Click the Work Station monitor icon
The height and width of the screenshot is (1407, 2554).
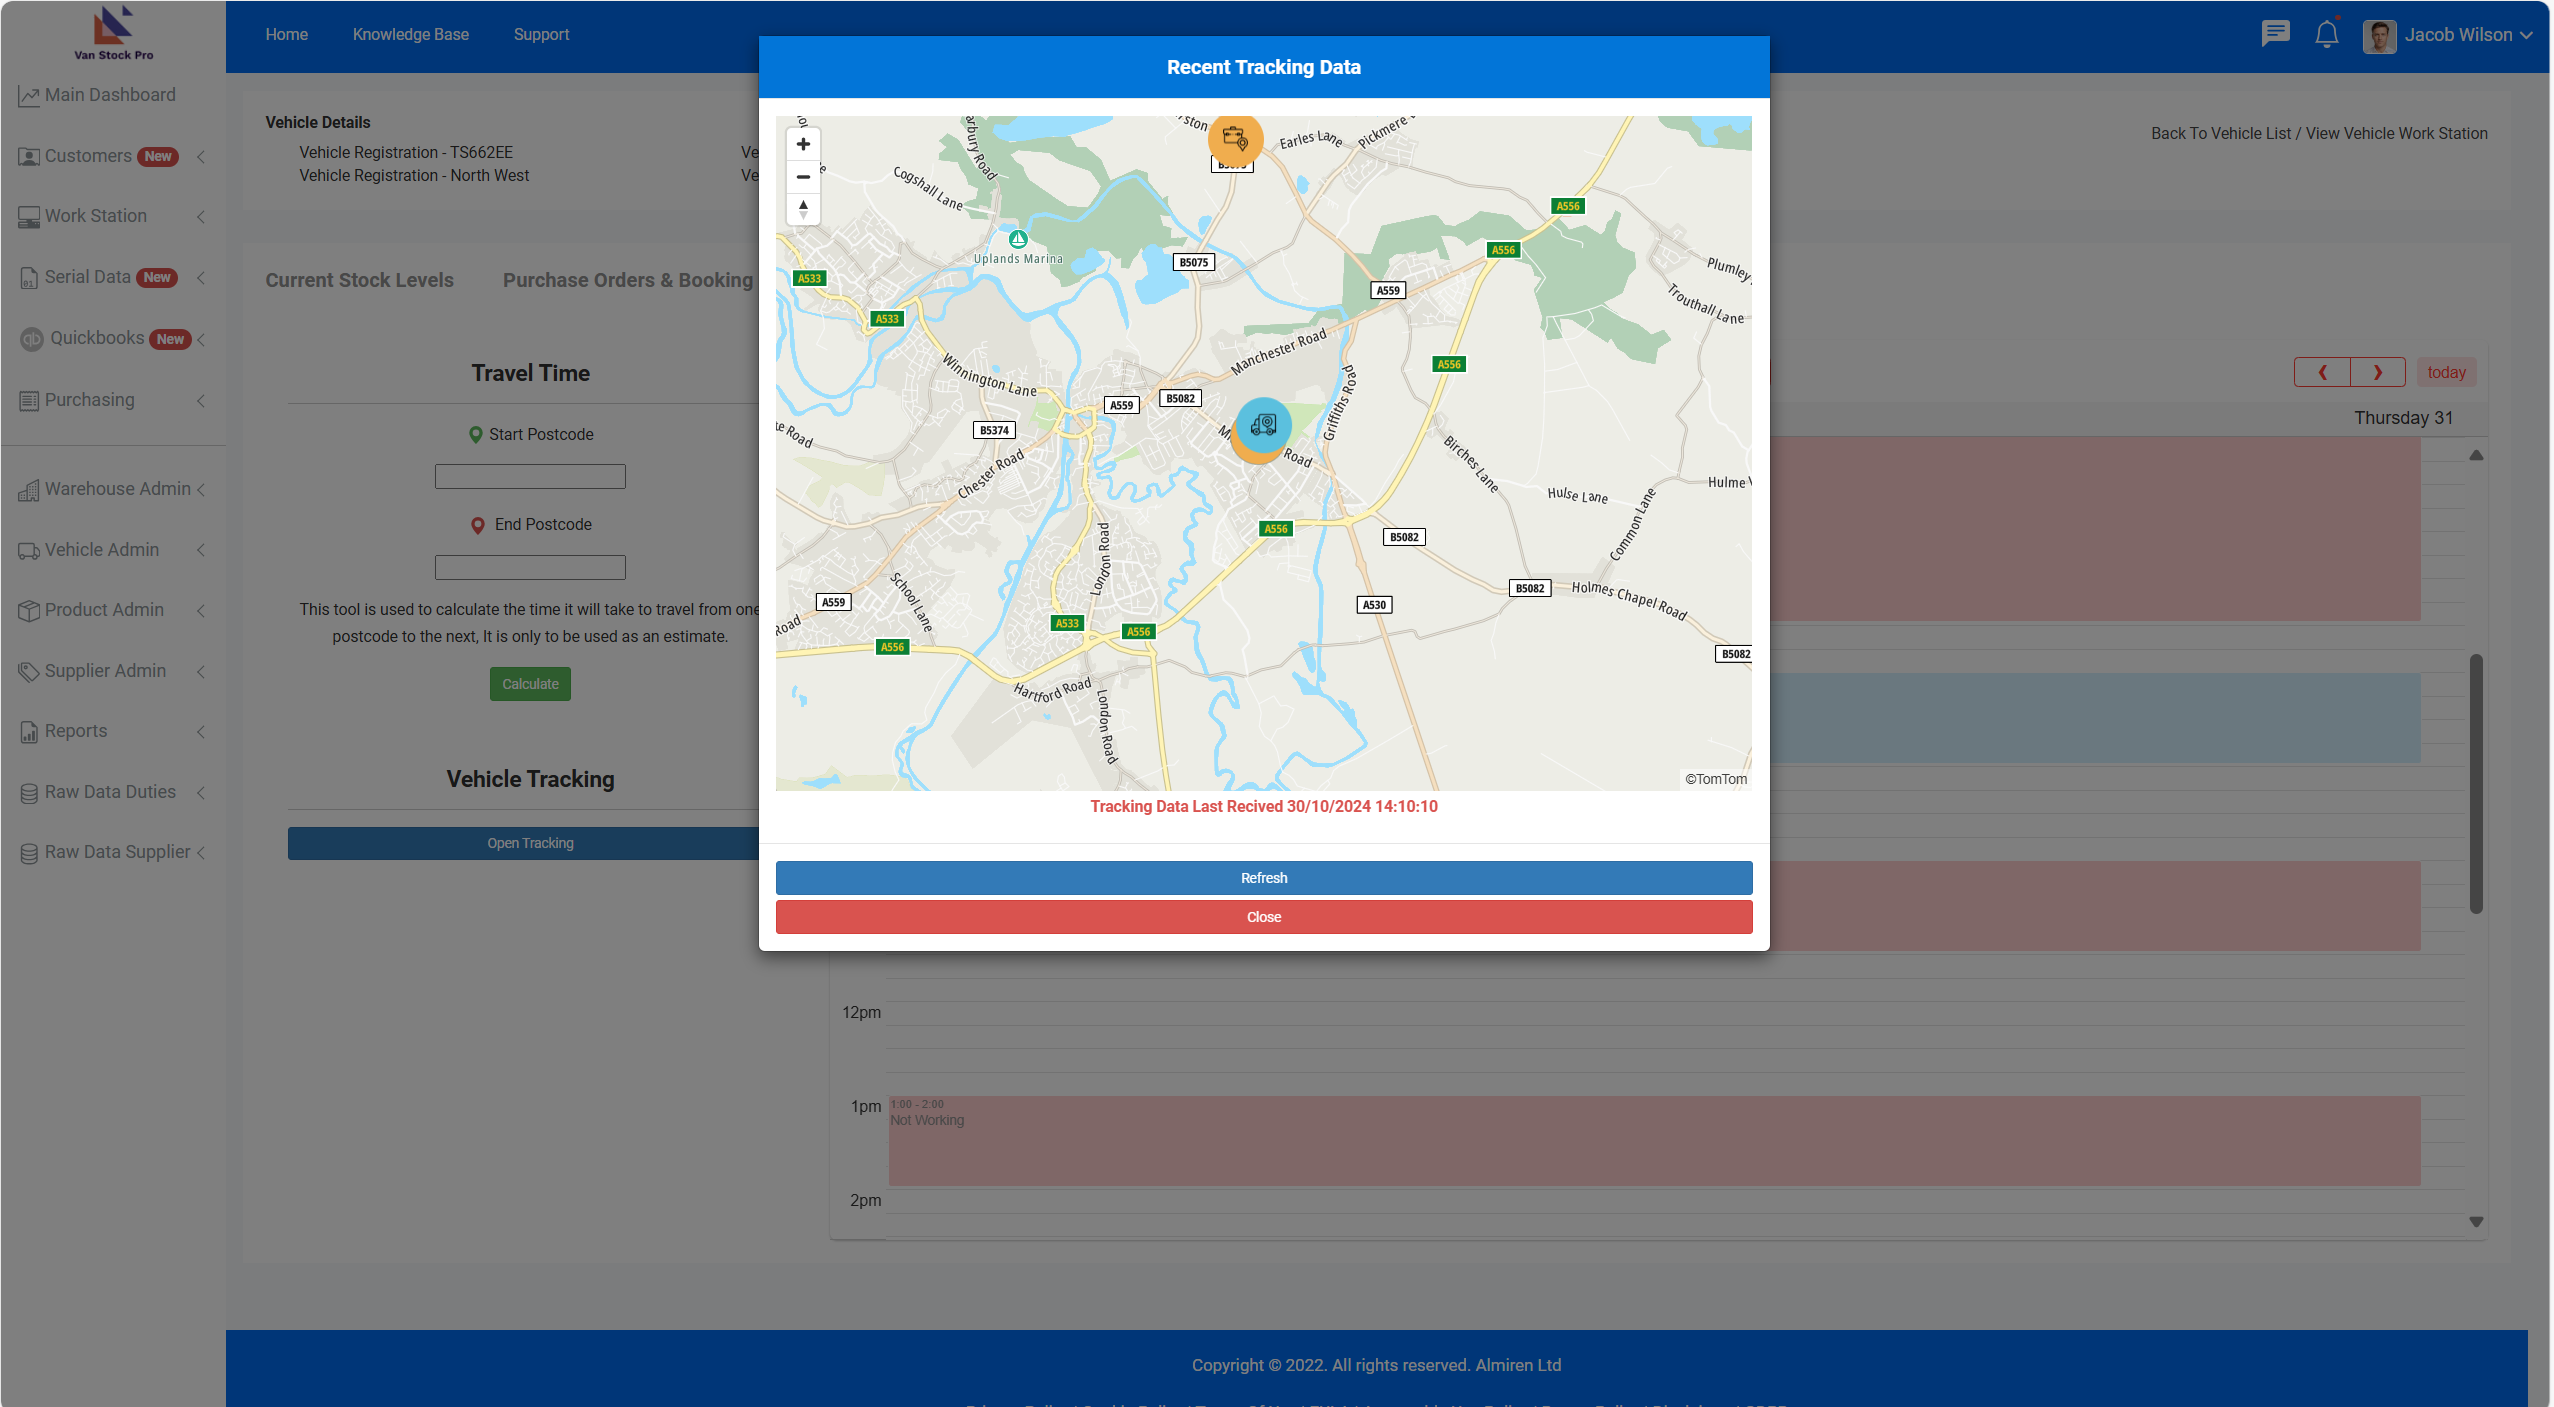29,217
